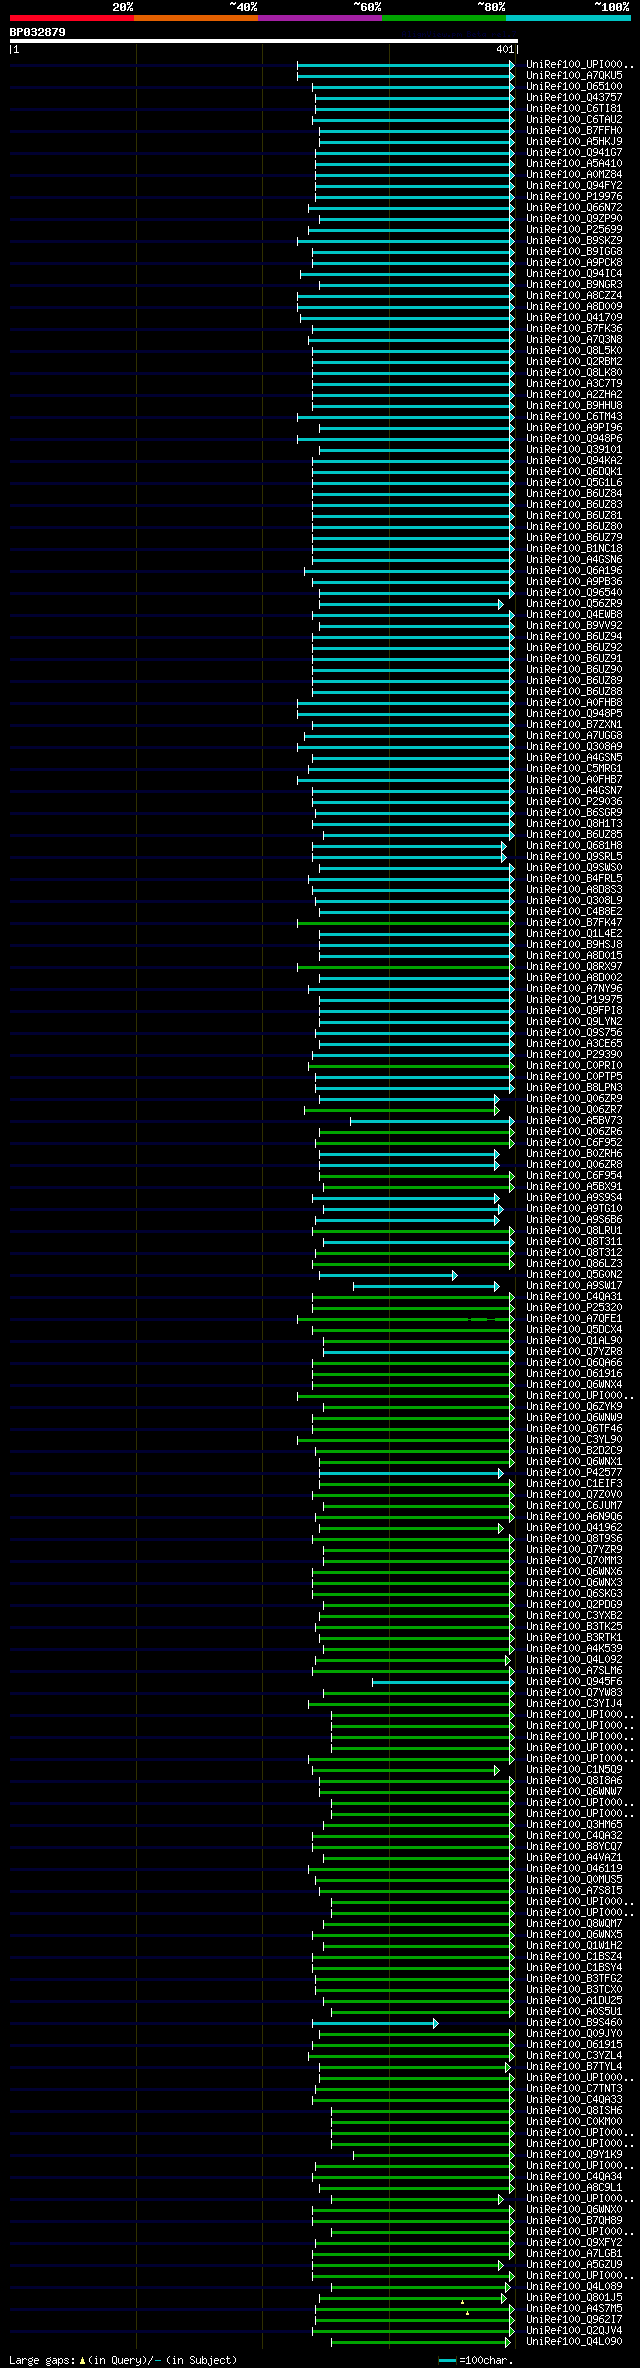The width and height of the screenshot is (640, 2368).
Task: Click the white query sequence ruler bar
Action: [263, 41]
